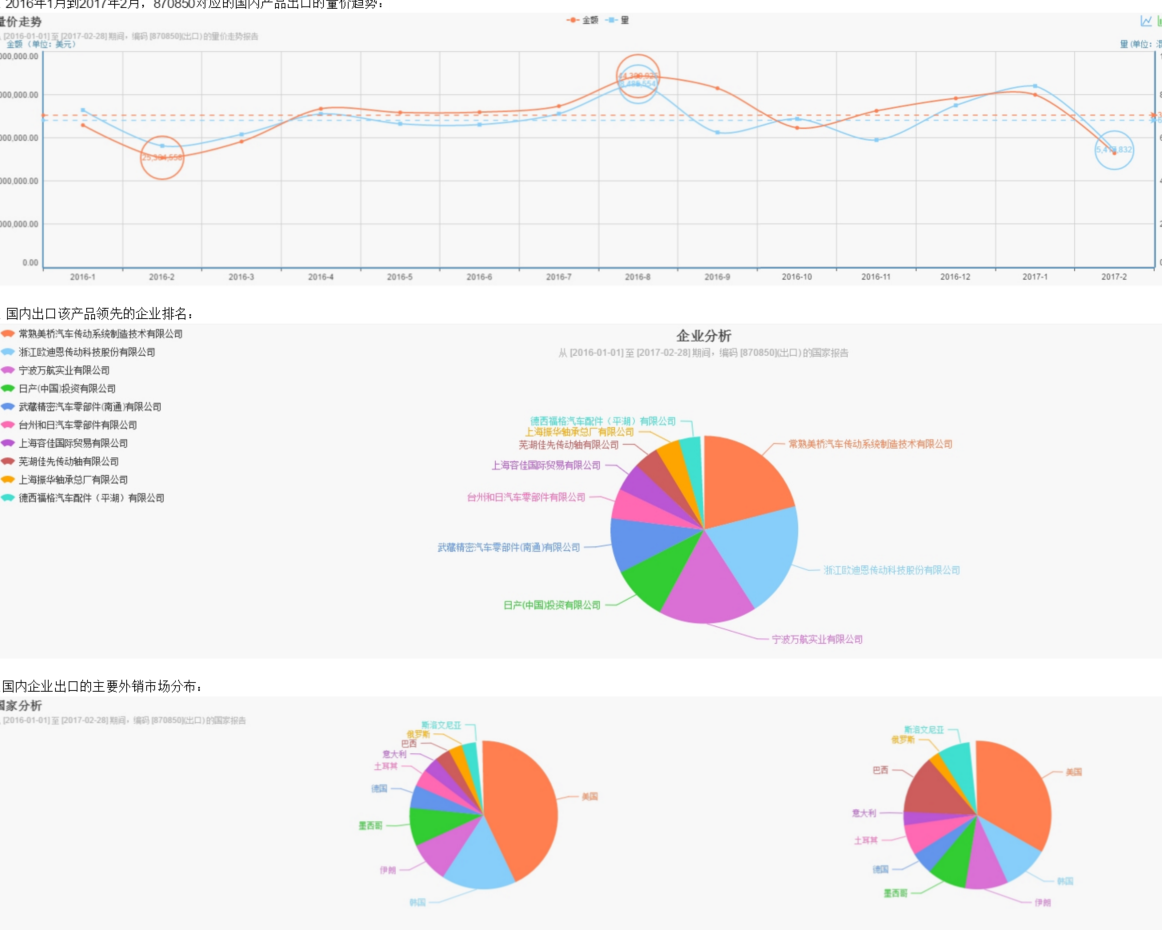Select the circled 2016-2 minimum amount point
Viewport: 1162px width, 930px height.
pos(162,157)
